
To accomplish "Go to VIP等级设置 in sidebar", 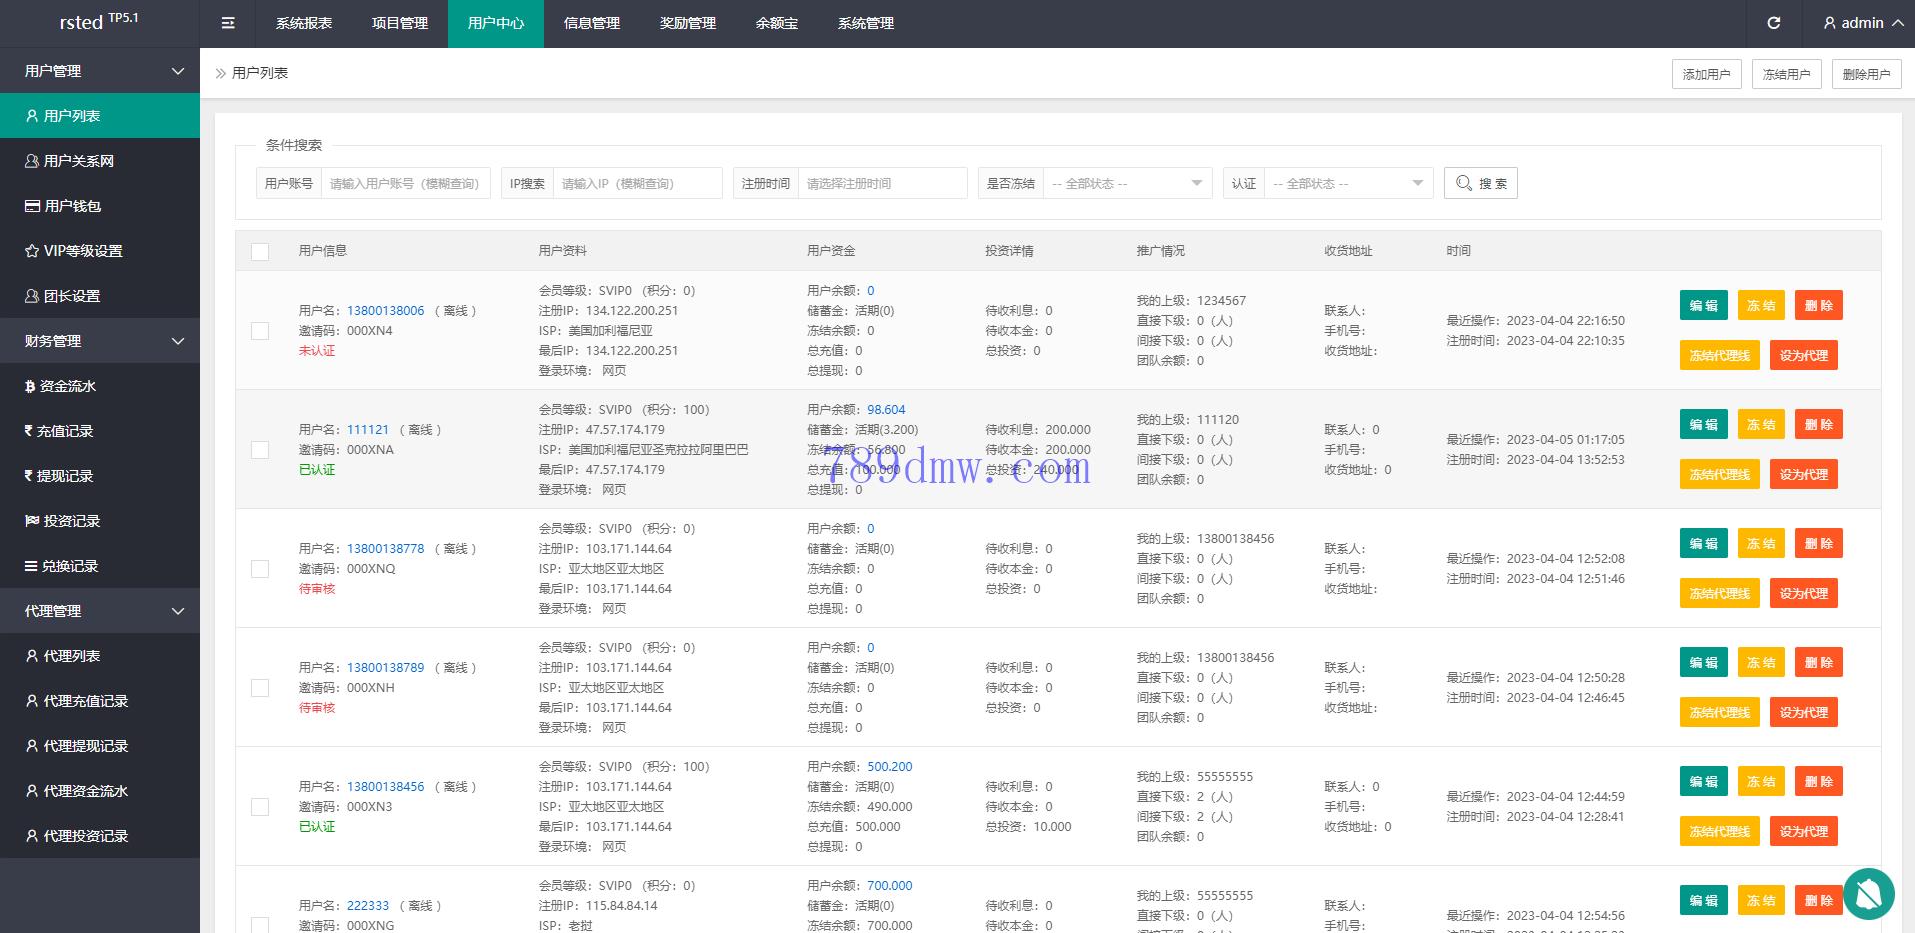I will (x=82, y=251).
